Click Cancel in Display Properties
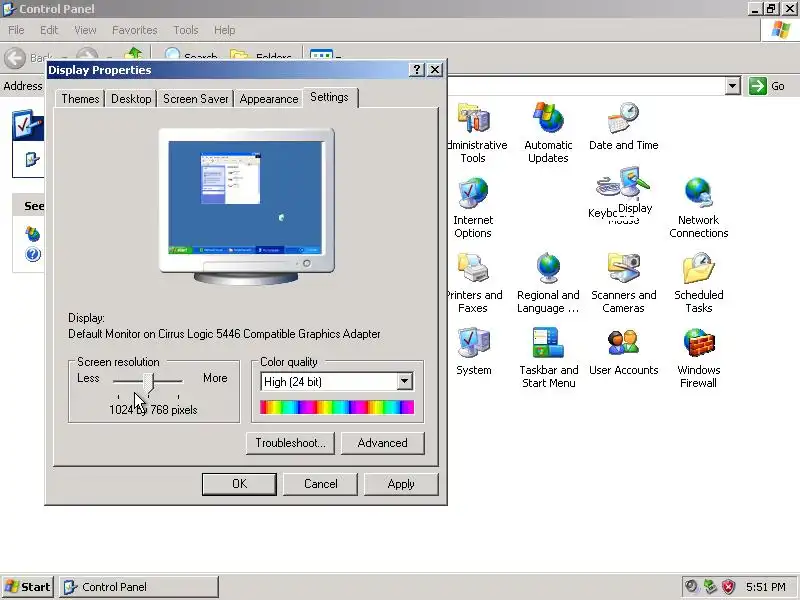Image resolution: width=800 pixels, height=600 pixels. click(320, 484)
